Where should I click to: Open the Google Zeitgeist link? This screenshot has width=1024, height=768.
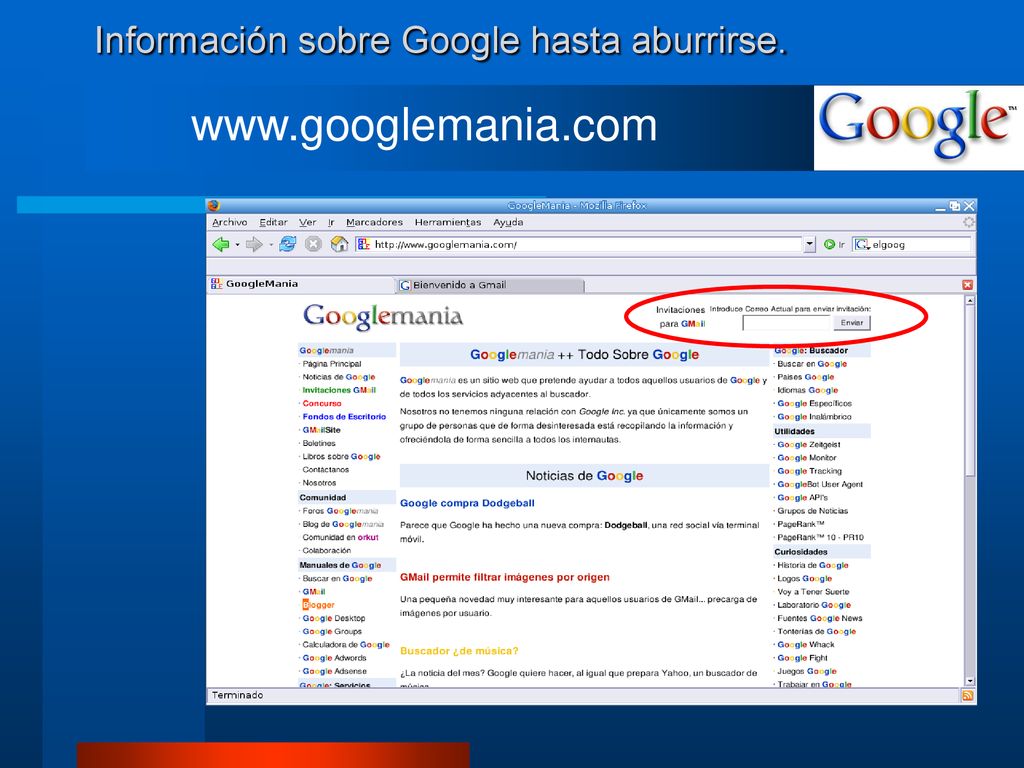pos(808,445)
